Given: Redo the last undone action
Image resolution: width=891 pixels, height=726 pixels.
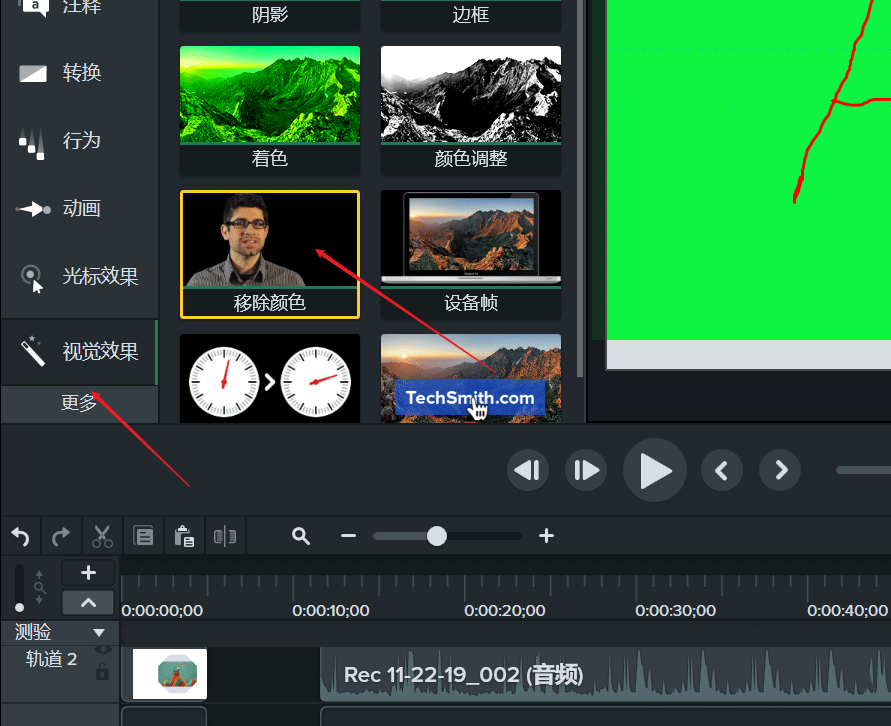Looking at the screenshot, I should [x=61, y=536].
